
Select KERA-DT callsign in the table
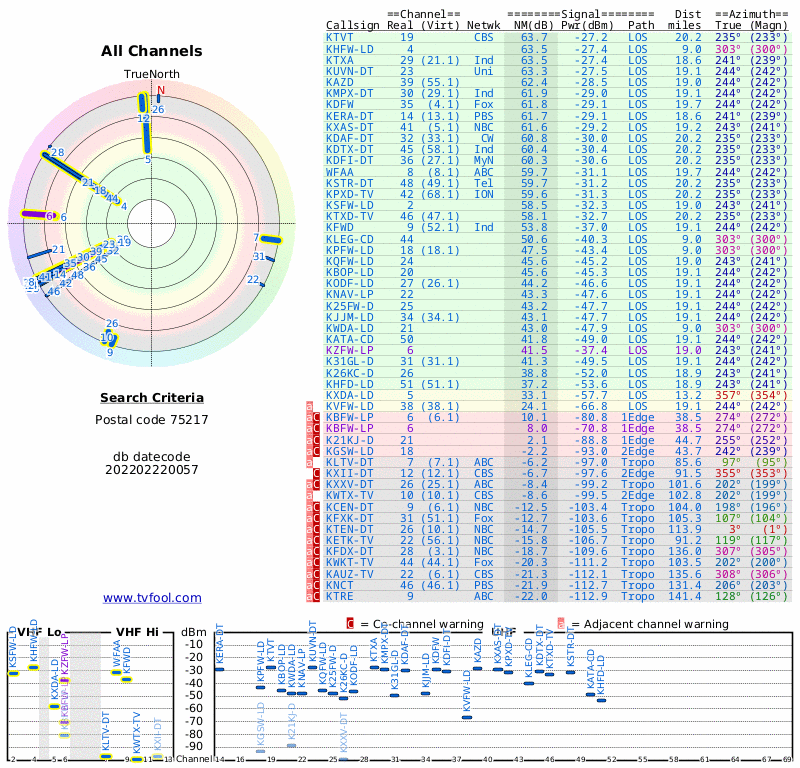click(x=349, y=116)
